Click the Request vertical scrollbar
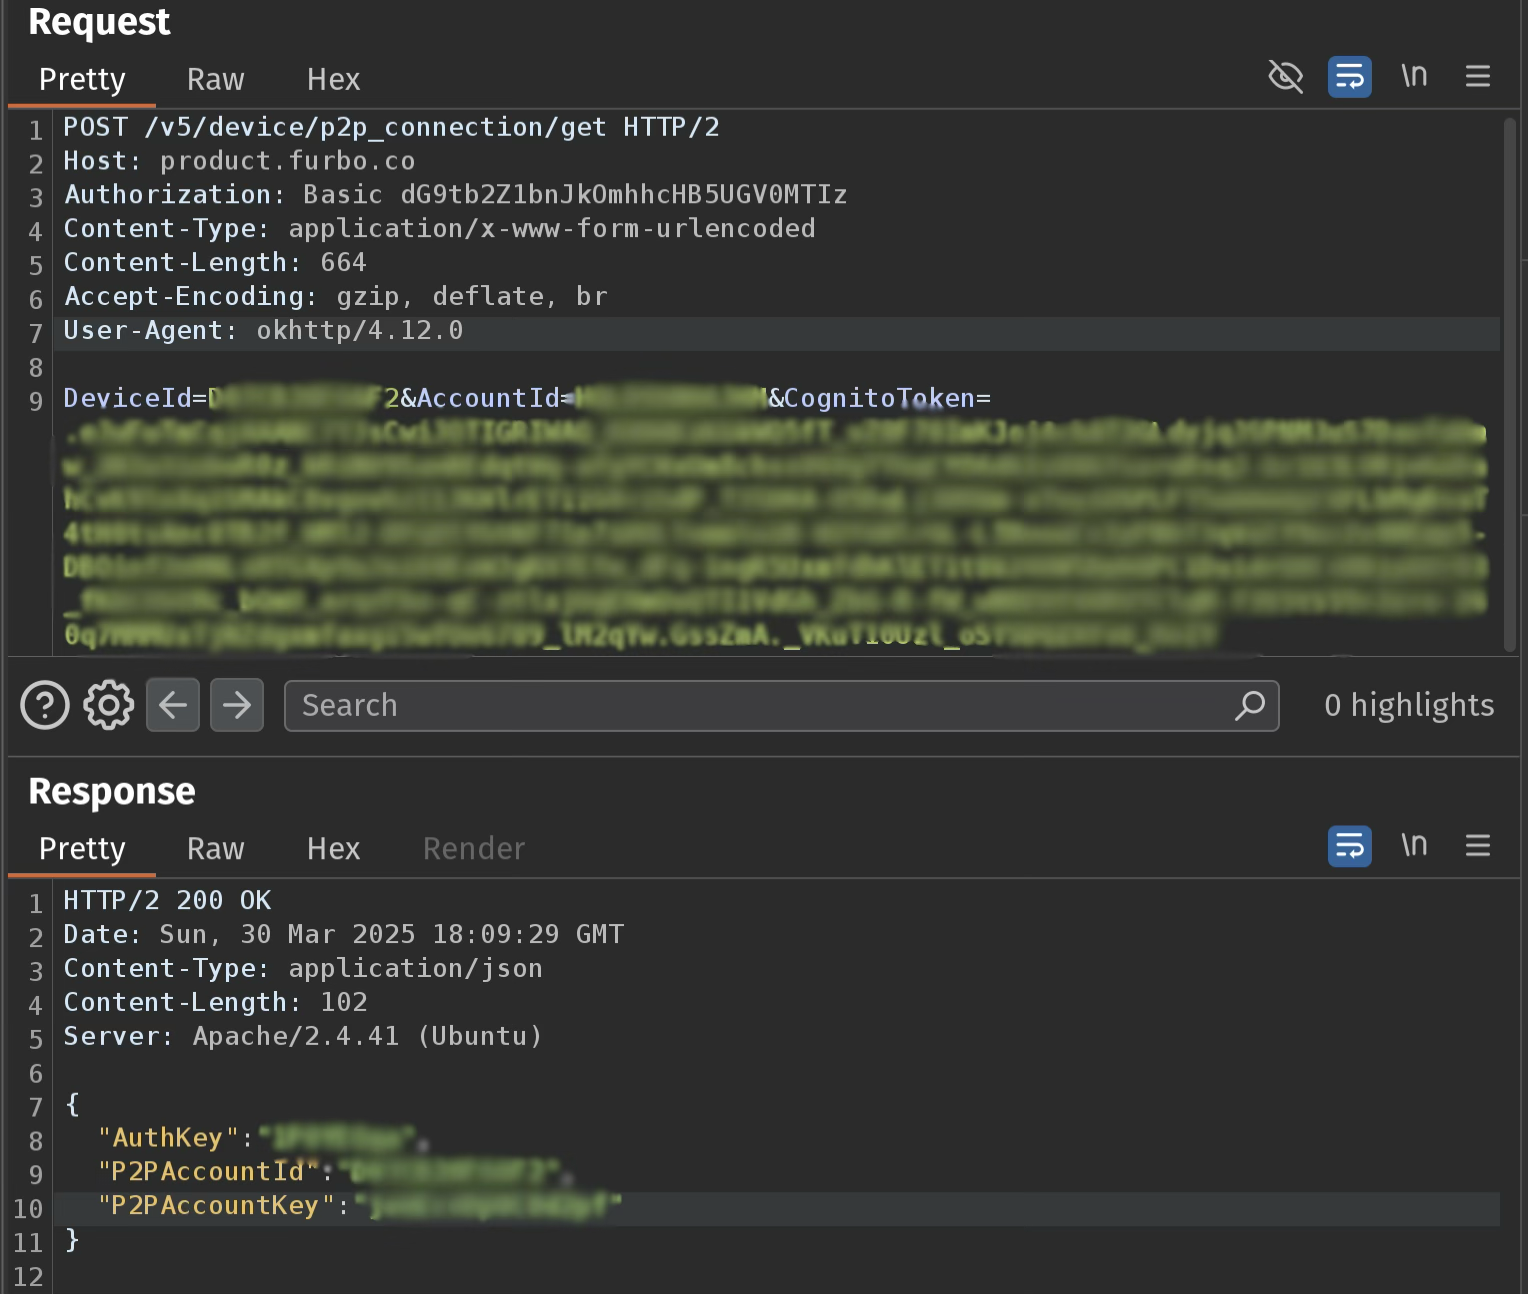This screenshot has height=1294, width=1528. pyautogui.click(x=1510, y=385)
